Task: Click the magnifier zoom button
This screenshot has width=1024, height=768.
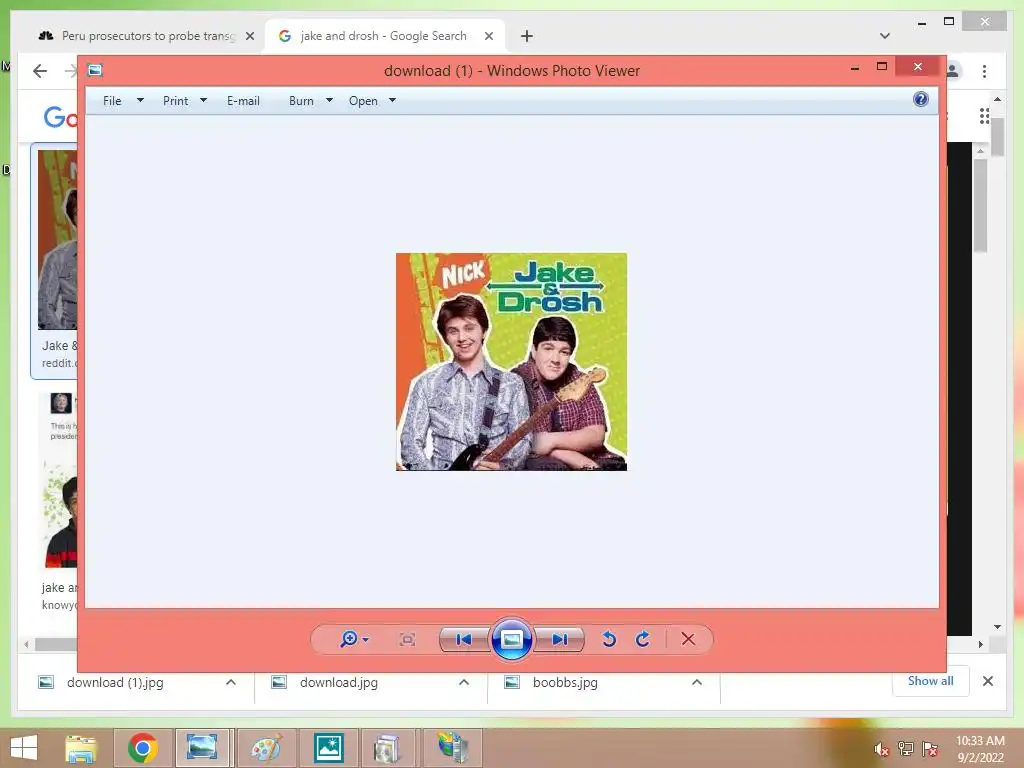Action: pyautogui.click(x=349, y=639)
